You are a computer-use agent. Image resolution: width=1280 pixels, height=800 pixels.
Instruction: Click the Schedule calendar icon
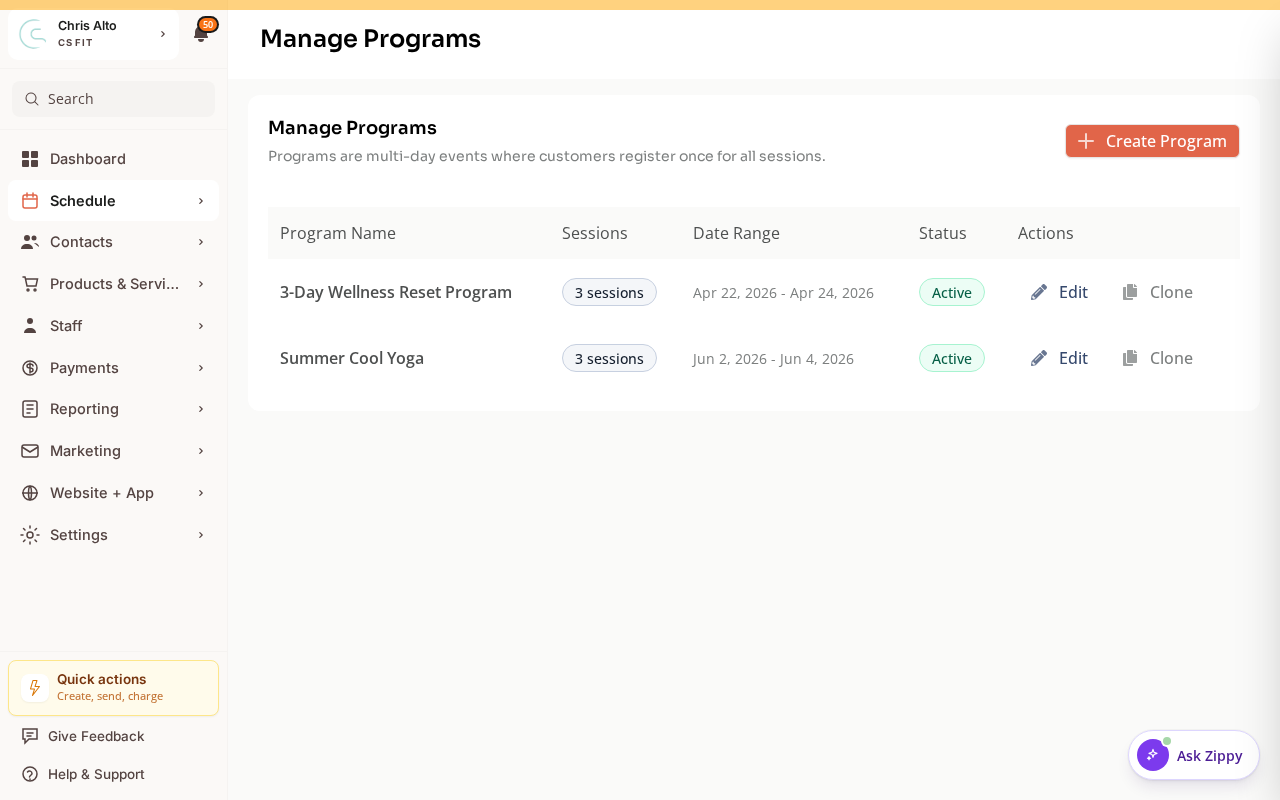point(30,201)
